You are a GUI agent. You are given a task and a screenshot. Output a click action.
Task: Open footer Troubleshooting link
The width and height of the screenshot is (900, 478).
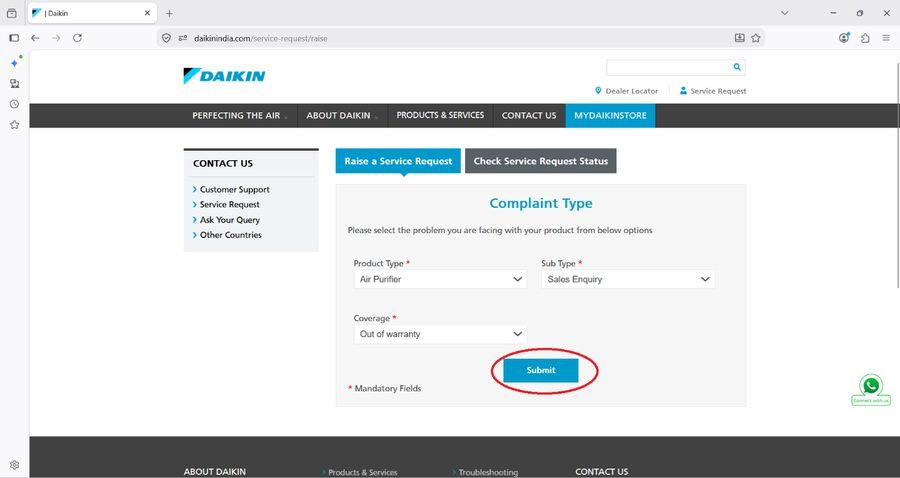tap(488, 472)
